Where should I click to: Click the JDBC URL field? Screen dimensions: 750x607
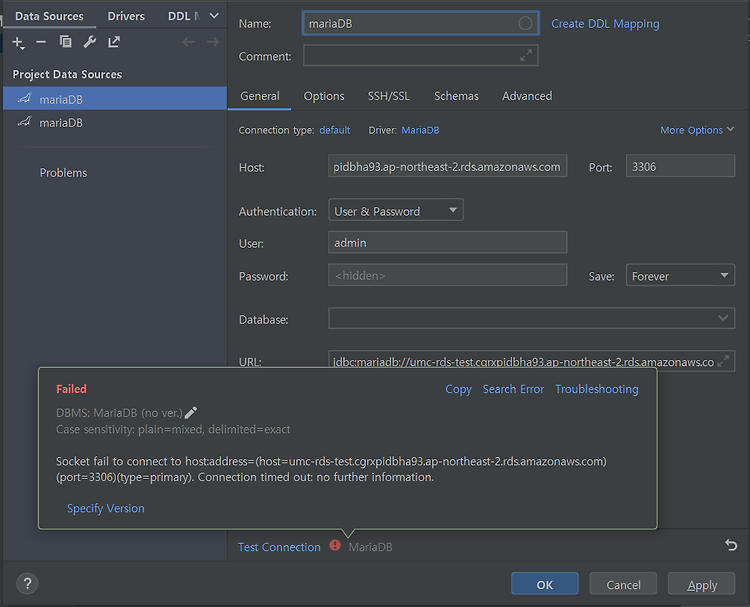coord(531,361)
